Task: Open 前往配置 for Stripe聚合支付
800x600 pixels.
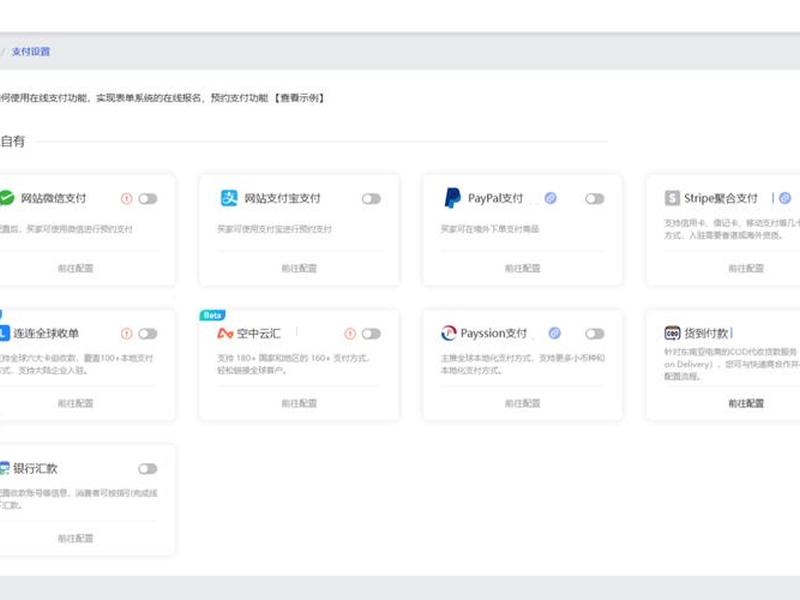Action: tap(746, 268)
